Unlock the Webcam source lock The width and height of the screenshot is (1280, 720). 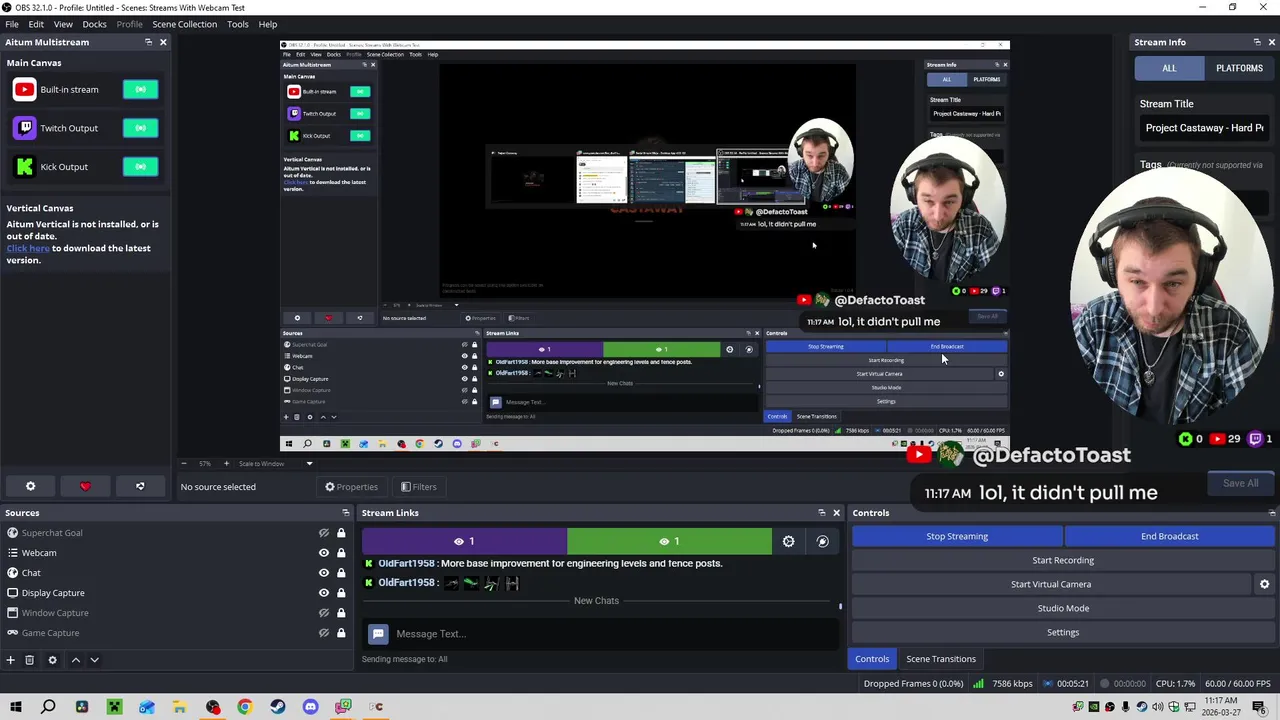tap(341, 553)
